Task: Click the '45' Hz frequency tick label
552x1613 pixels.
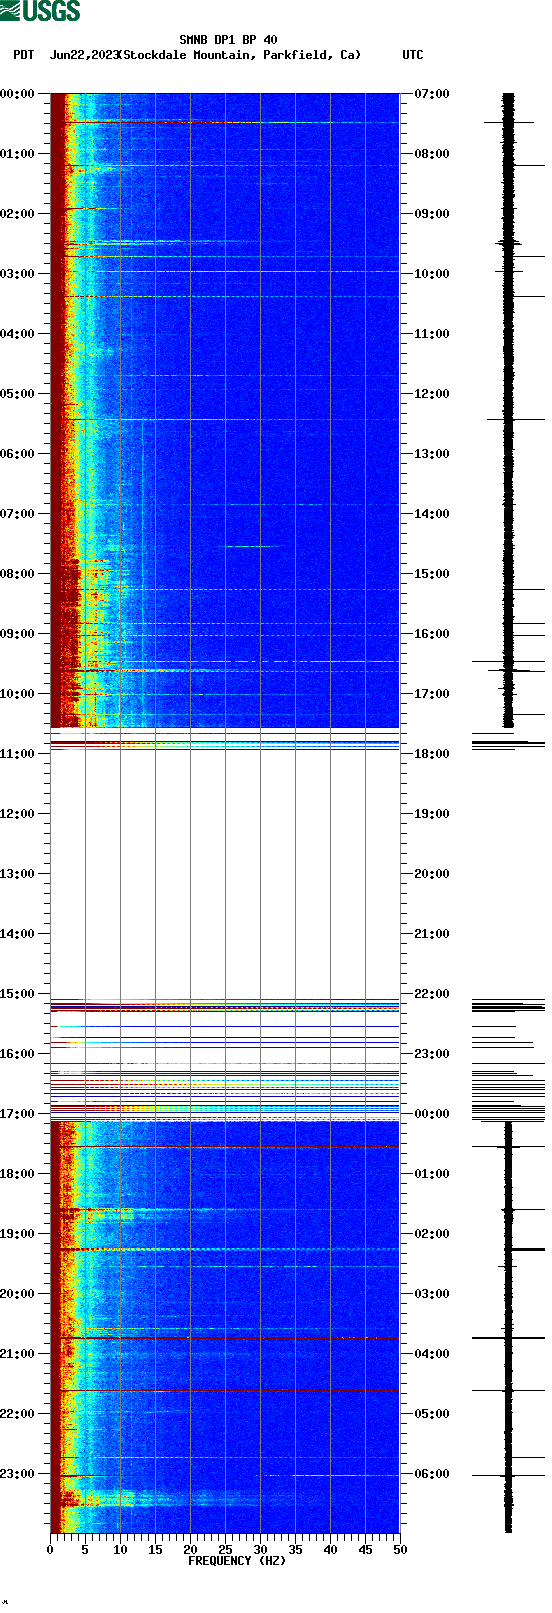Action: pos(365,1550)
